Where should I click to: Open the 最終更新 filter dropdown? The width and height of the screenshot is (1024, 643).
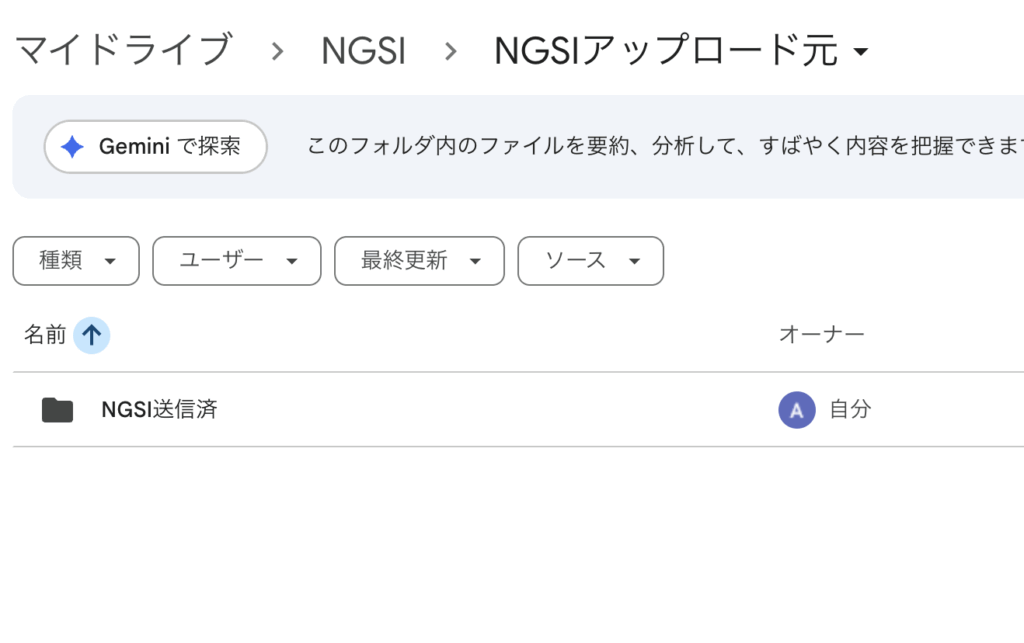pos(419,261)
